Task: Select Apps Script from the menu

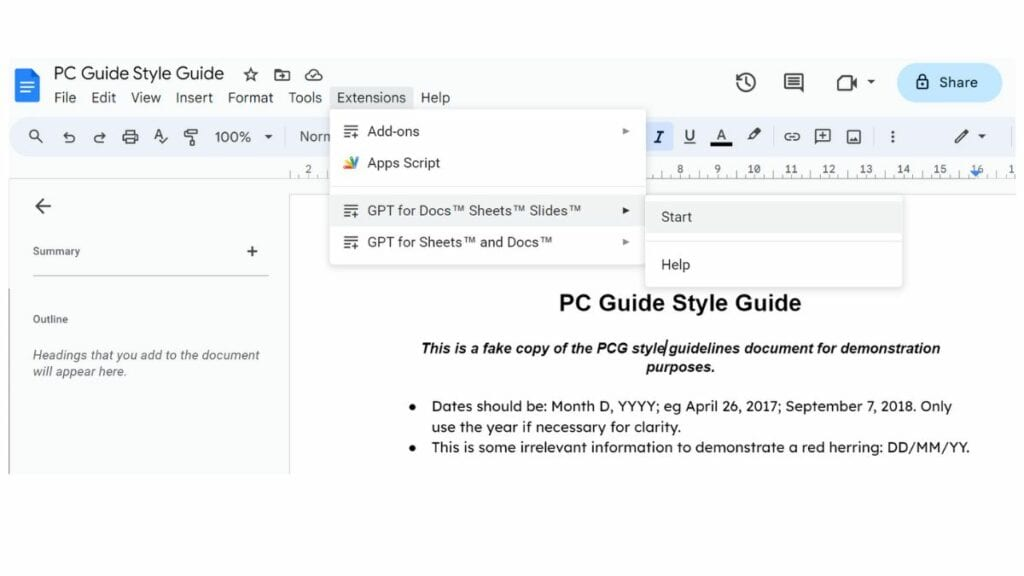Action: (x=403, y=162)
